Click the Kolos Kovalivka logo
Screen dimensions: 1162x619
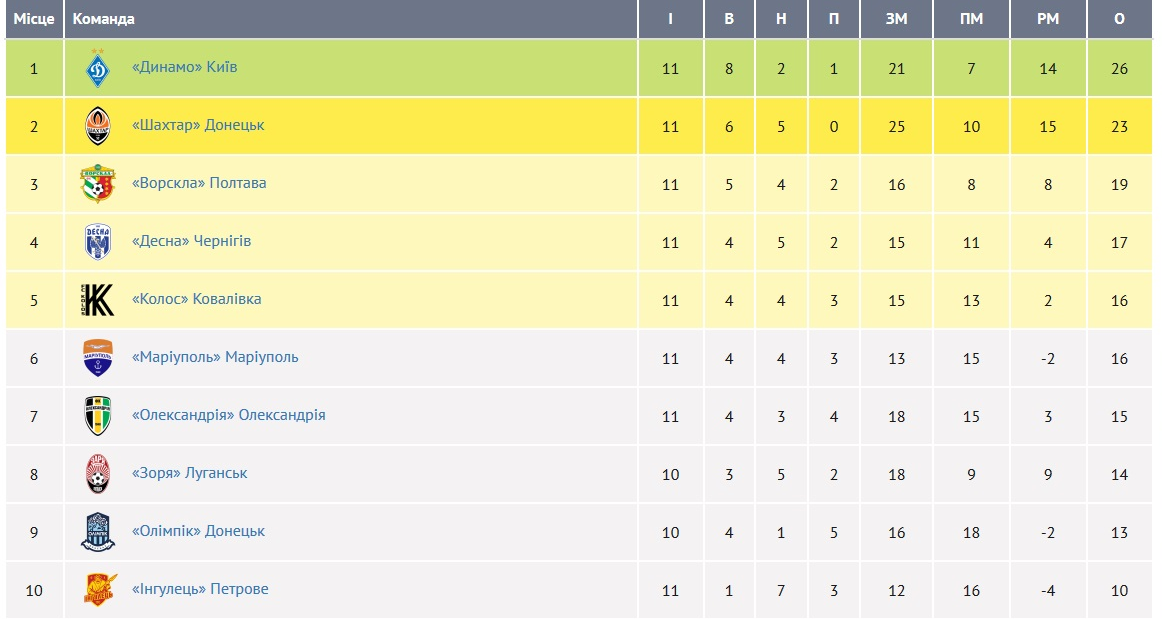98,300
